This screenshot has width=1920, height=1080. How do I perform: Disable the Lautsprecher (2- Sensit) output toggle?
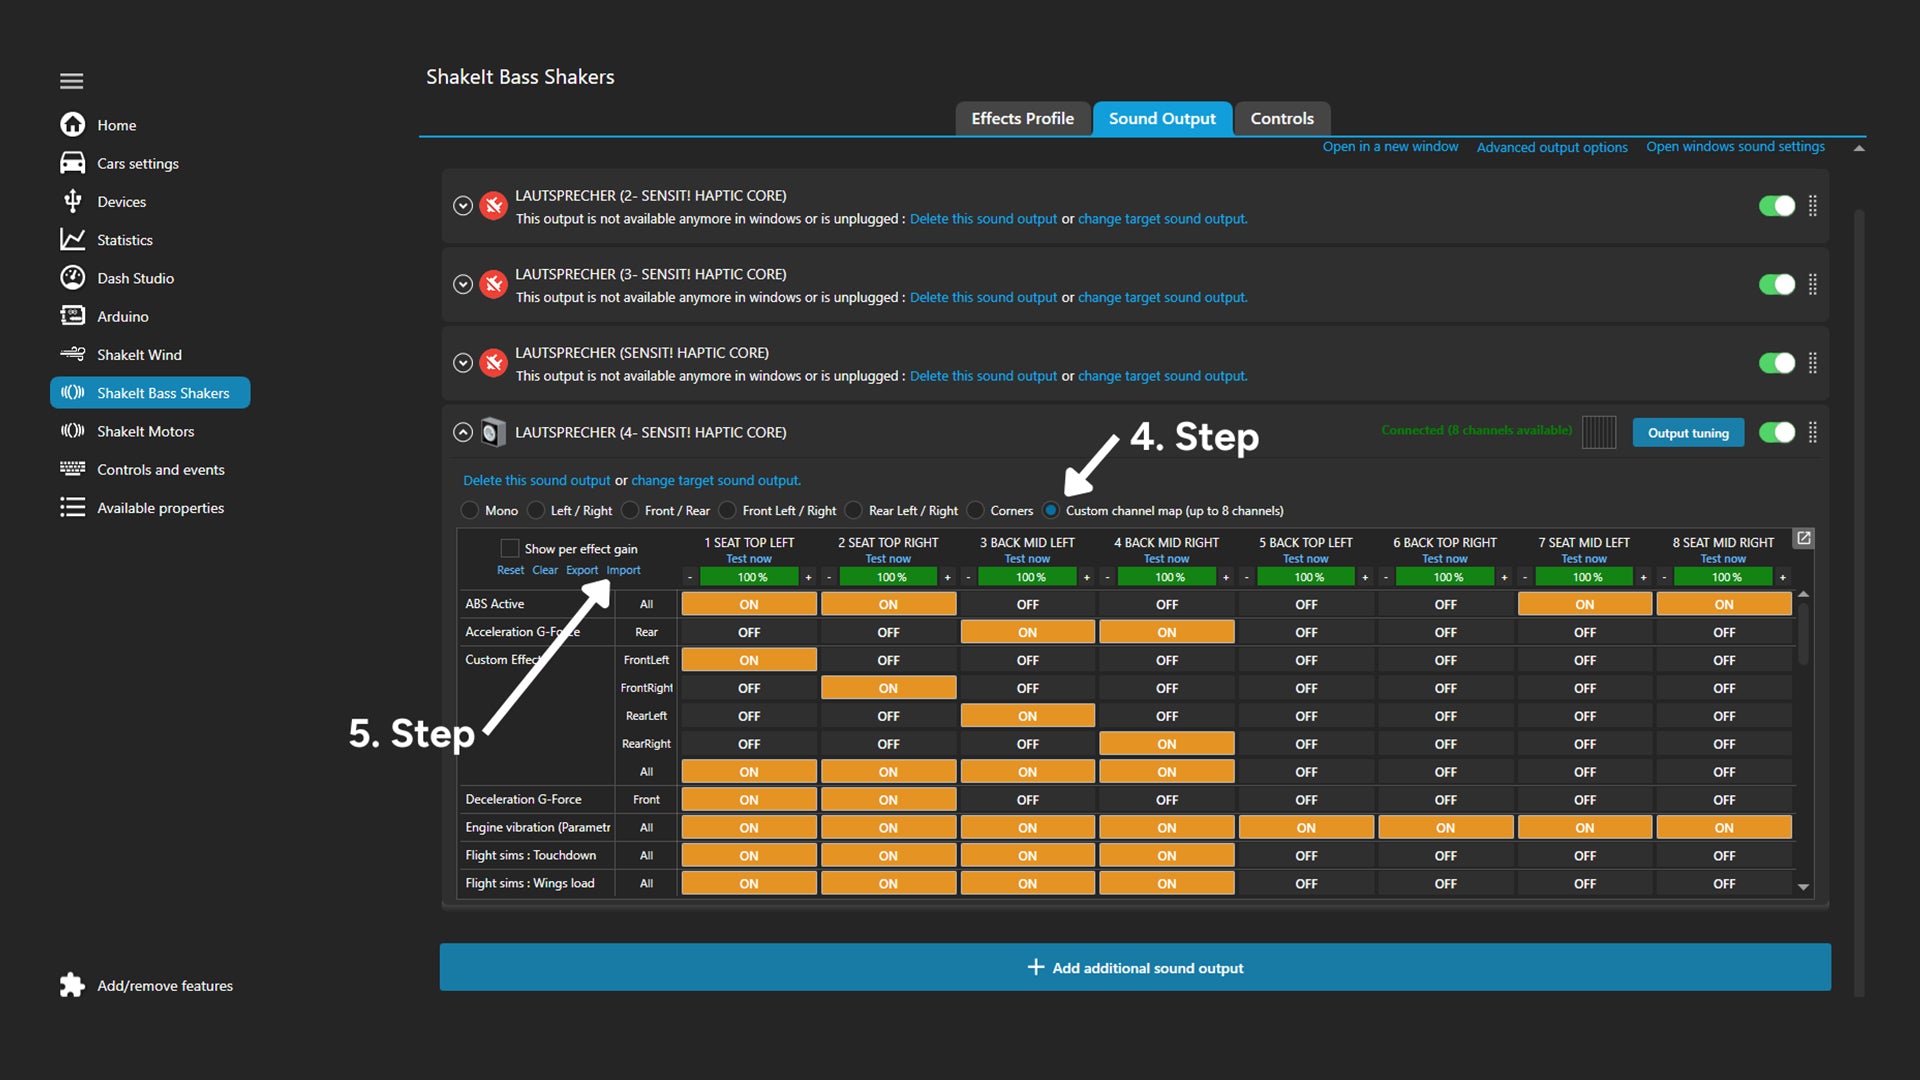pyautogui.click(x=1776, y=206)
